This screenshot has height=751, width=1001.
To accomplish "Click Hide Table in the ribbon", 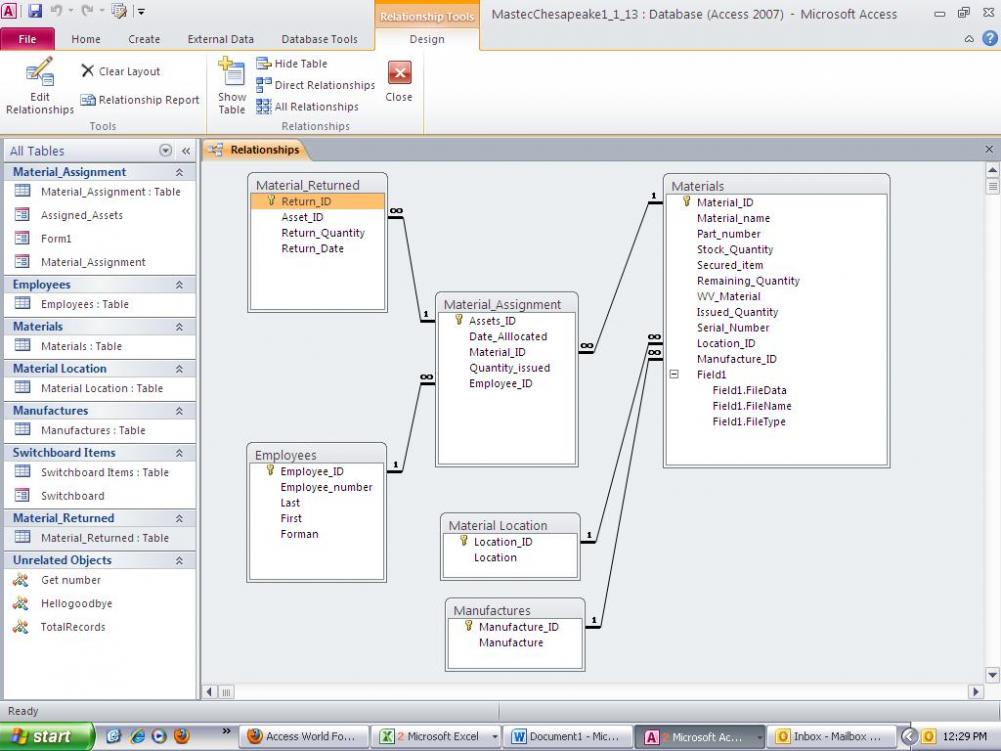I will click(292, 63).
